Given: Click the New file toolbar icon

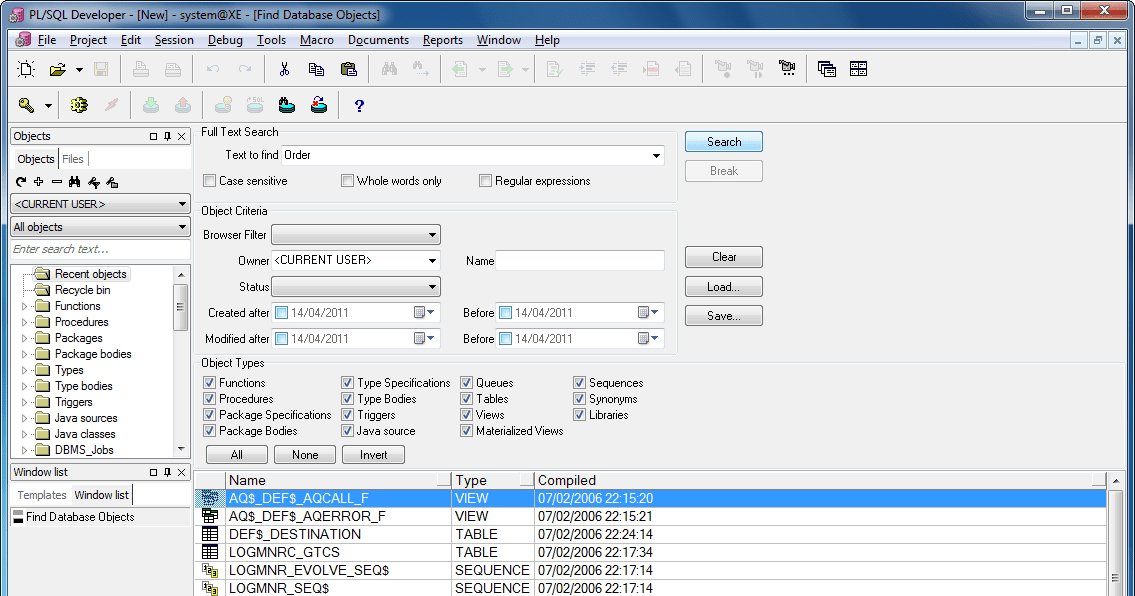Looking at the screenshot, I should pyautogui.click(x=26, y=69).
